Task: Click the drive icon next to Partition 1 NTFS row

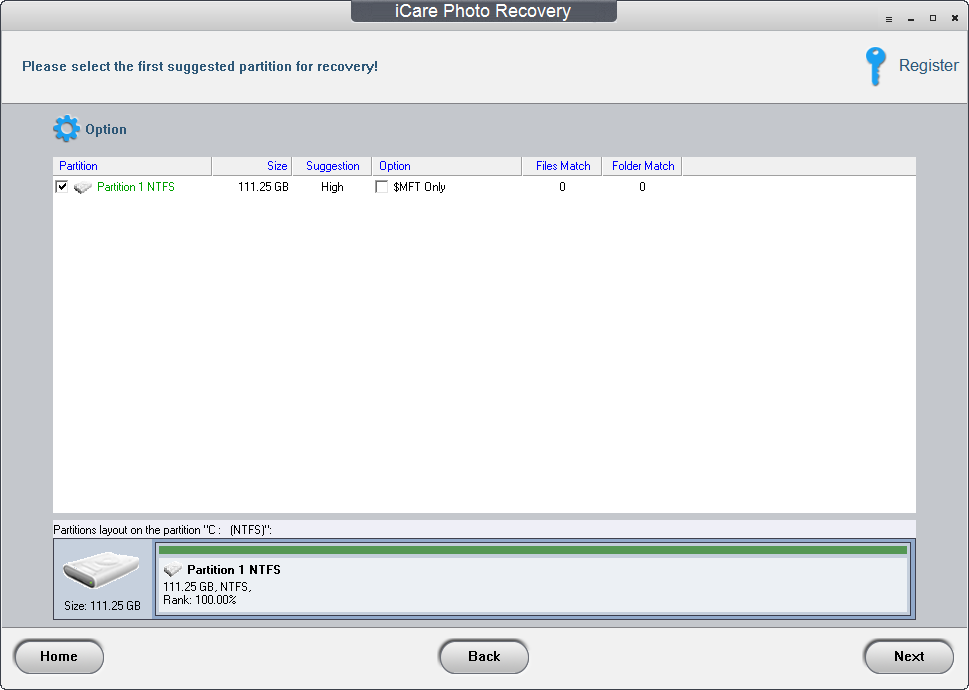Action: (x=82, y=187)
